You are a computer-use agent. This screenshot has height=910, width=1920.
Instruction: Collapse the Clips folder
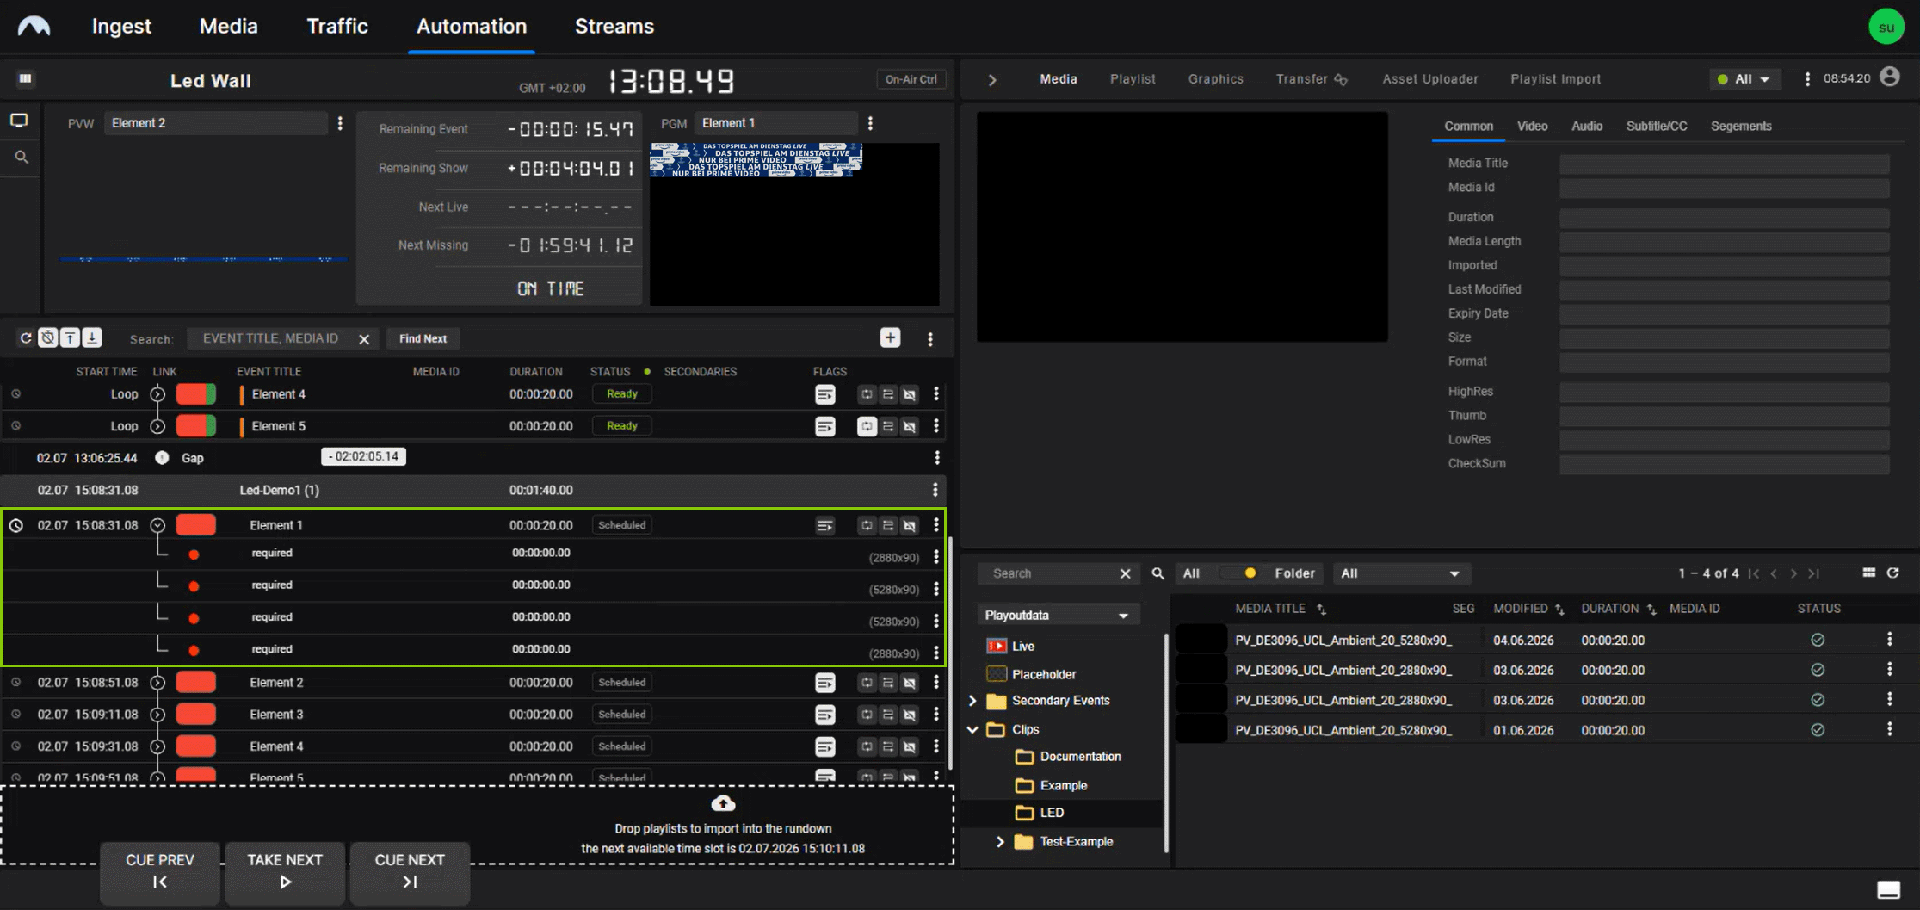click(972, 730)
